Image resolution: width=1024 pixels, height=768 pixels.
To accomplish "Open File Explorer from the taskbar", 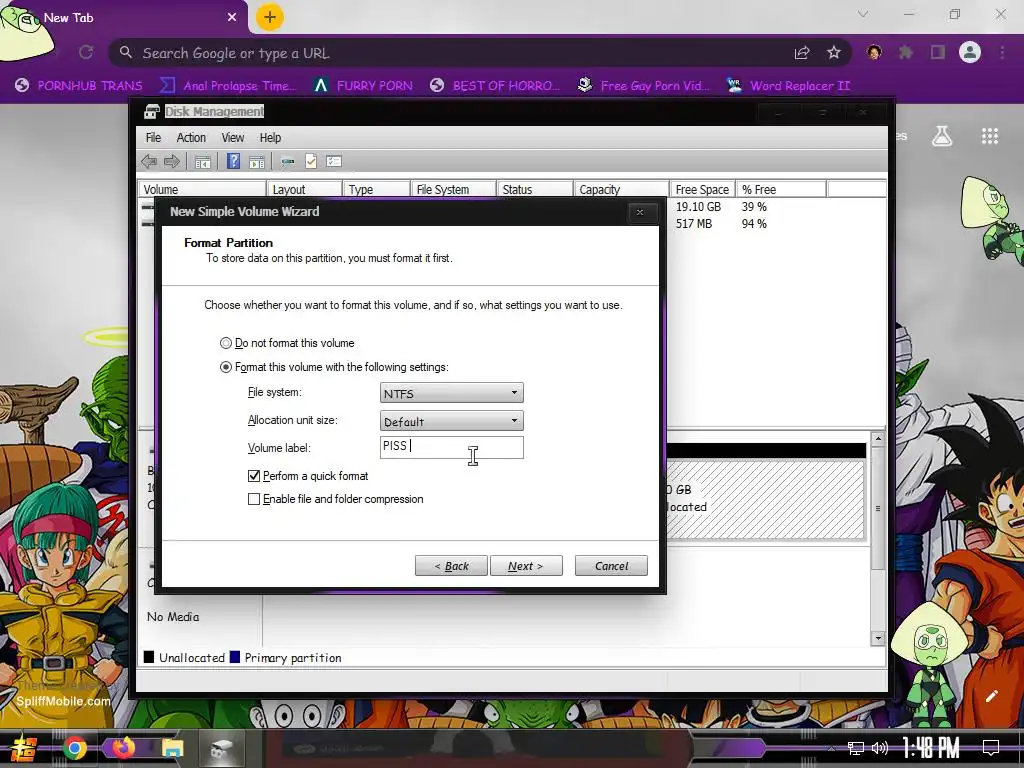I will 172,748.
